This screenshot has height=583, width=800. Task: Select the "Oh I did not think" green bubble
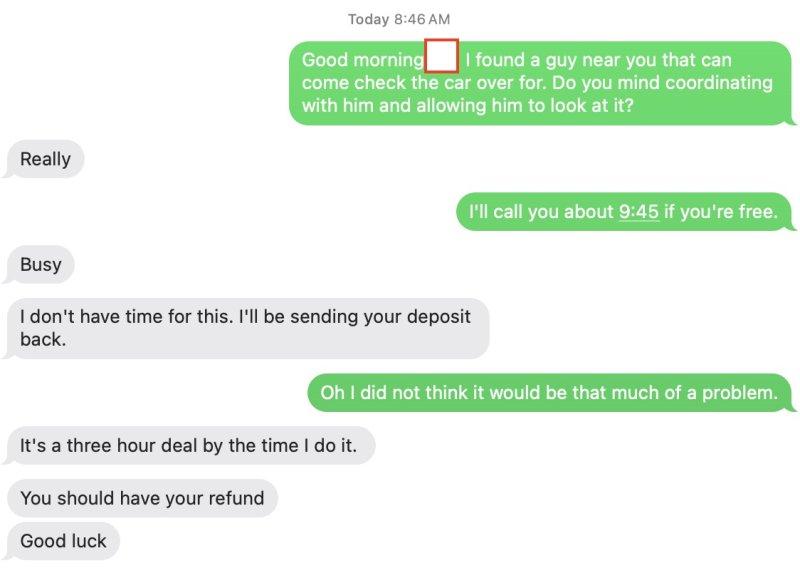coord(548,393)
